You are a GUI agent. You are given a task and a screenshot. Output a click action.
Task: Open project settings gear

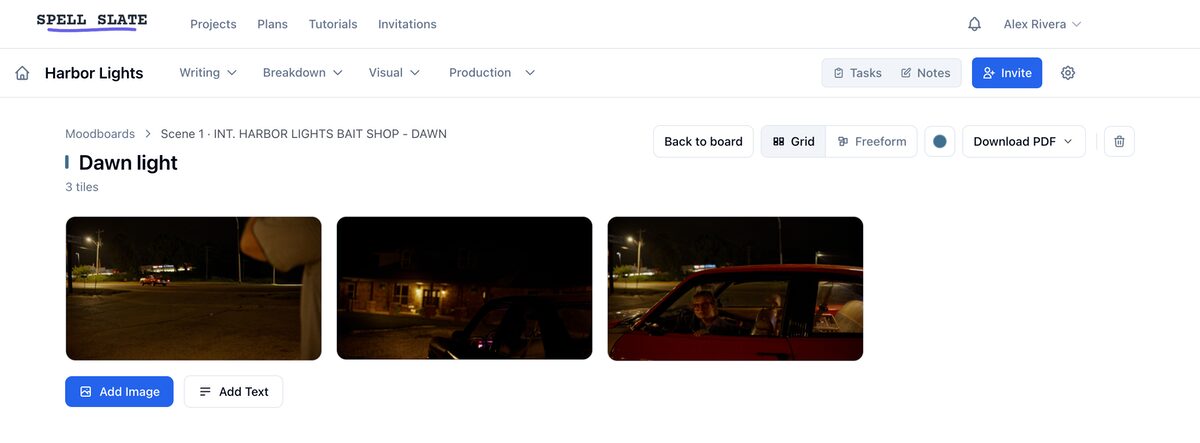tap(1068, 73)
